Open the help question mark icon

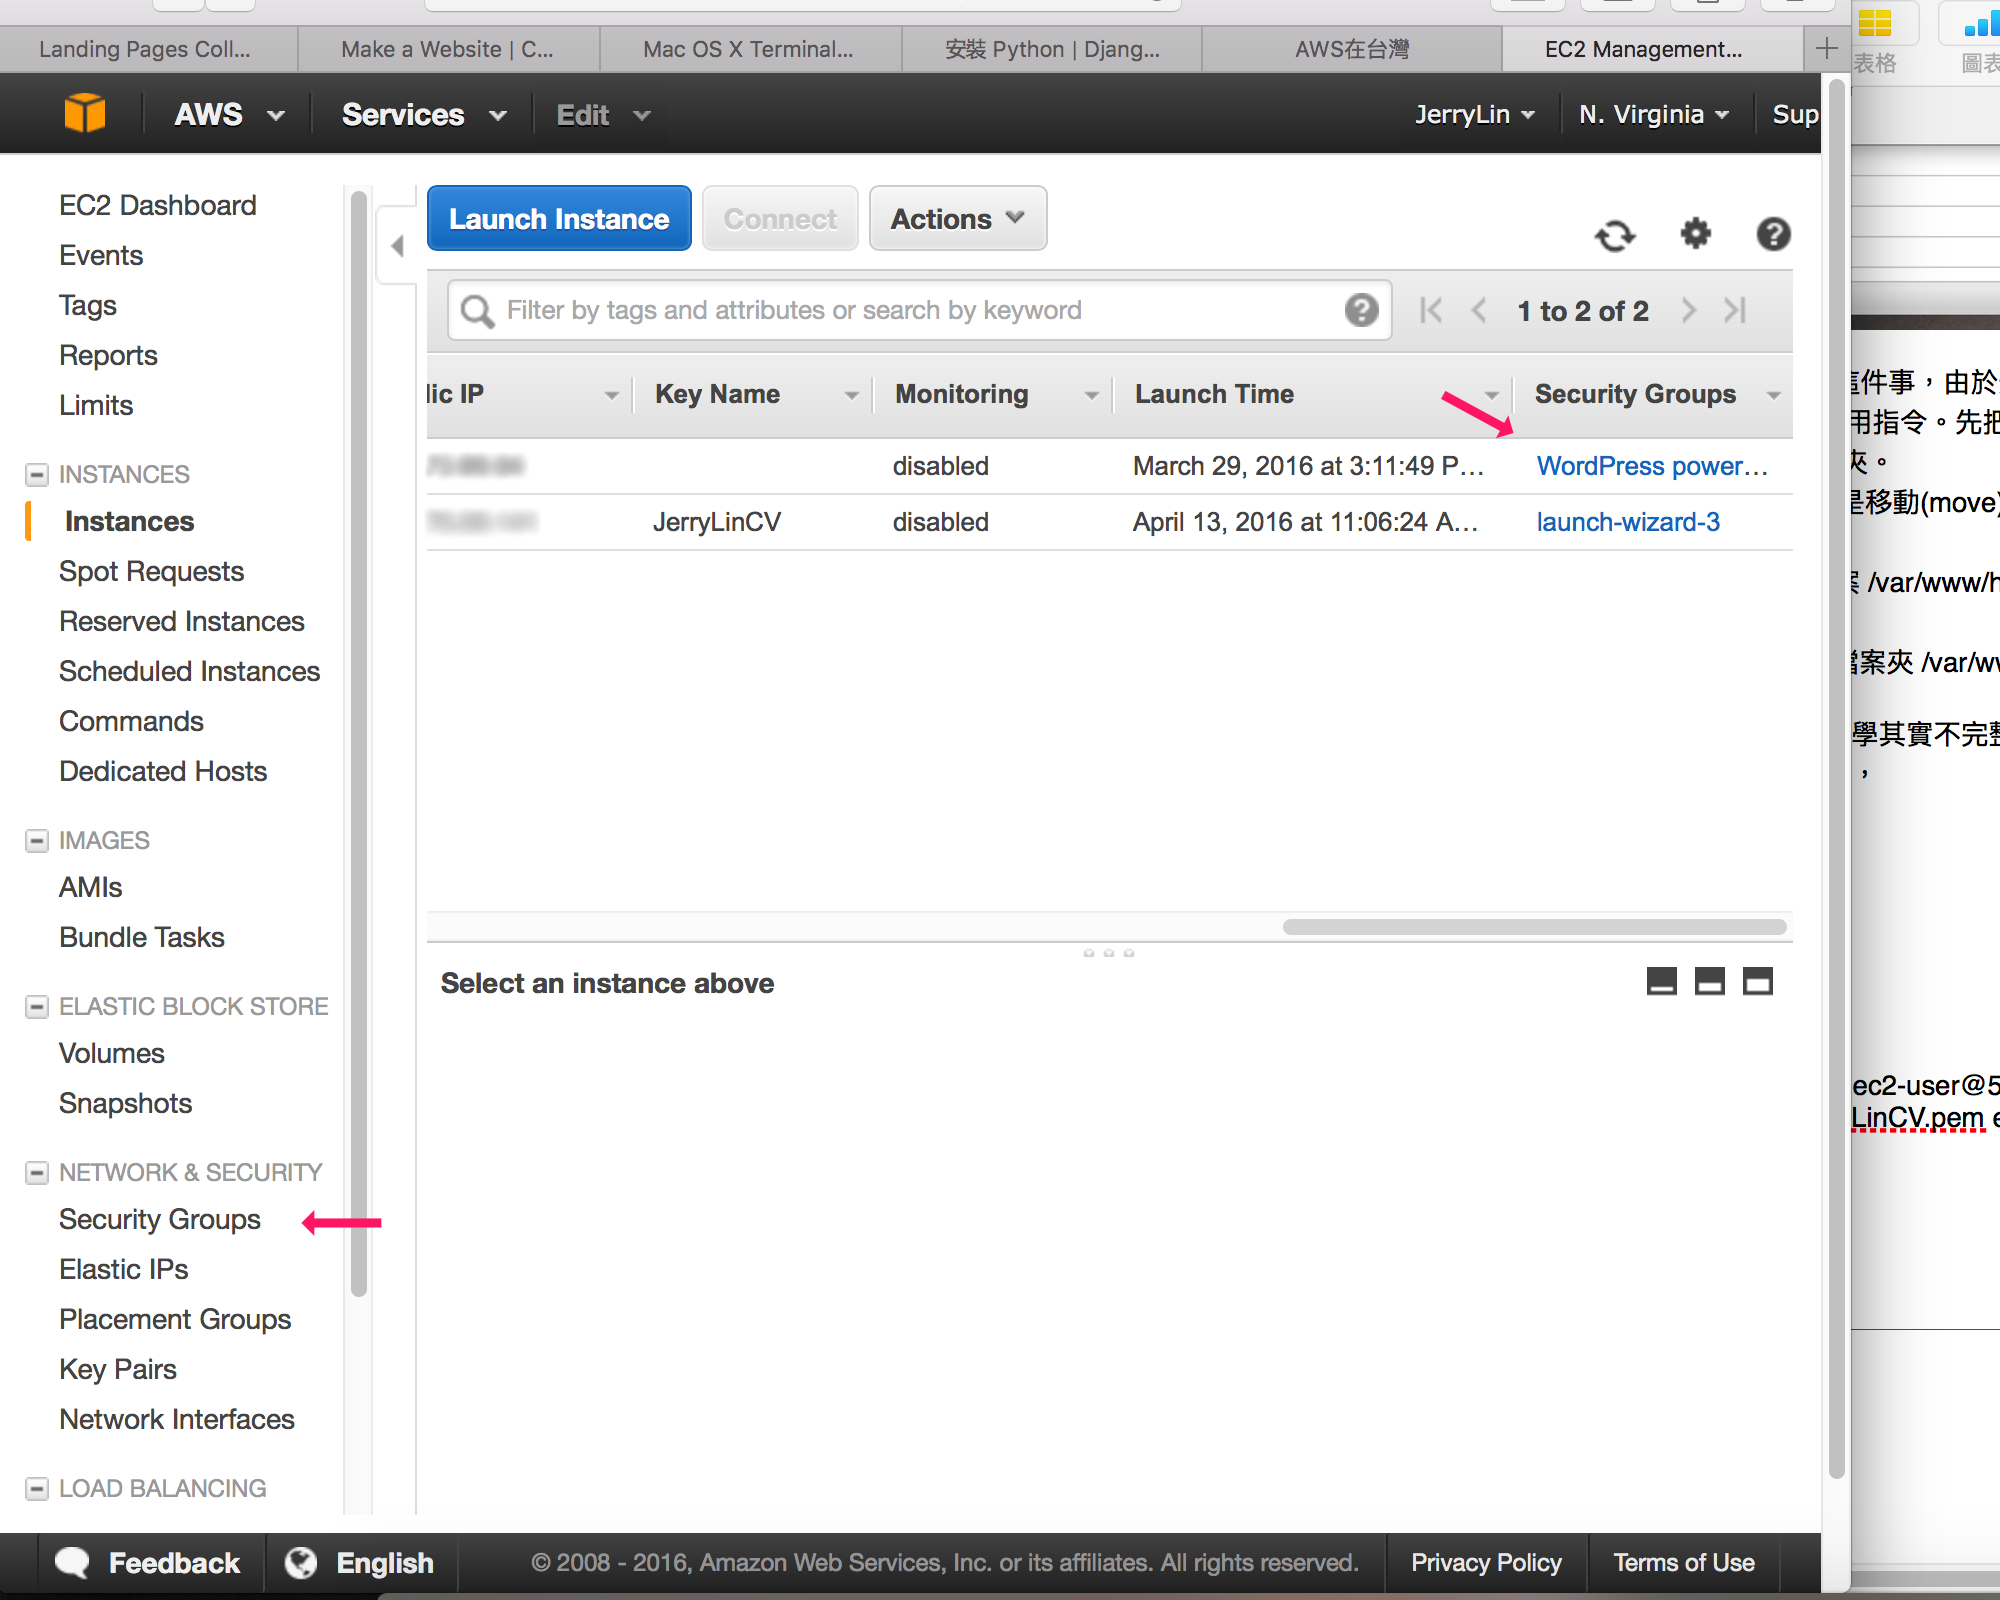pyautogui.click(x=1773, y=234)
